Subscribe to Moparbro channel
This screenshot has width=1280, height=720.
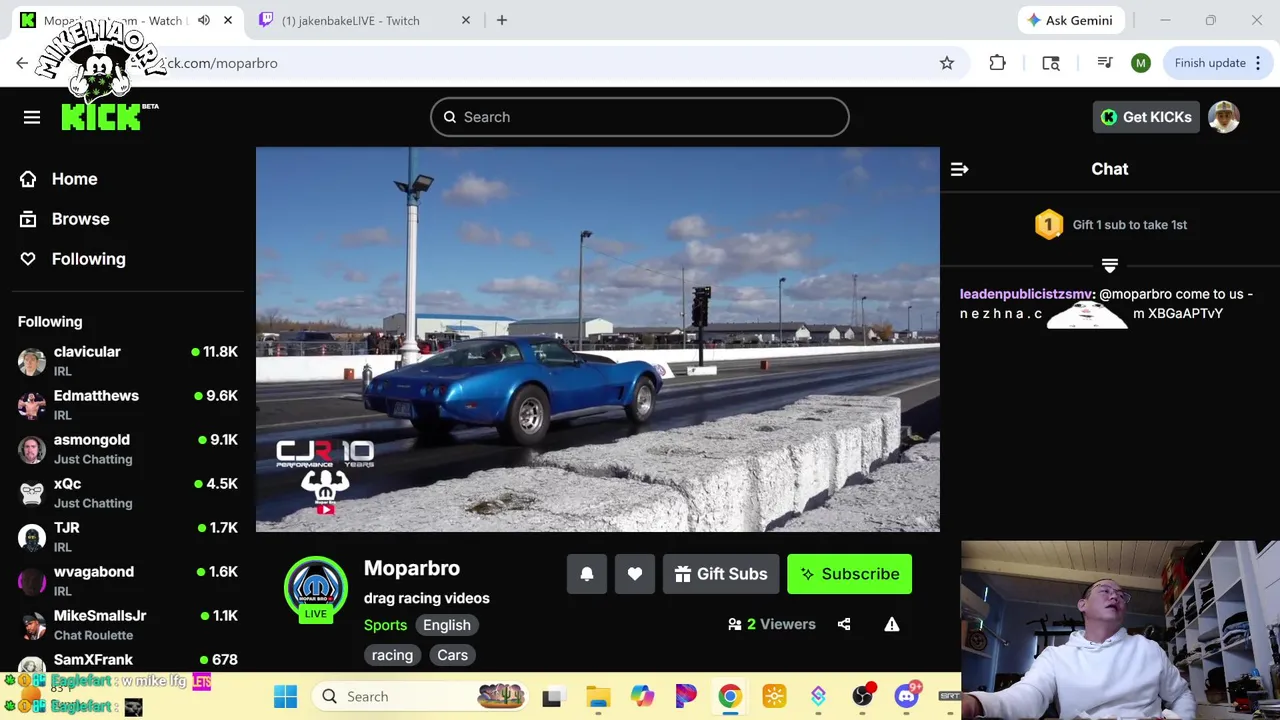[849, 574]
